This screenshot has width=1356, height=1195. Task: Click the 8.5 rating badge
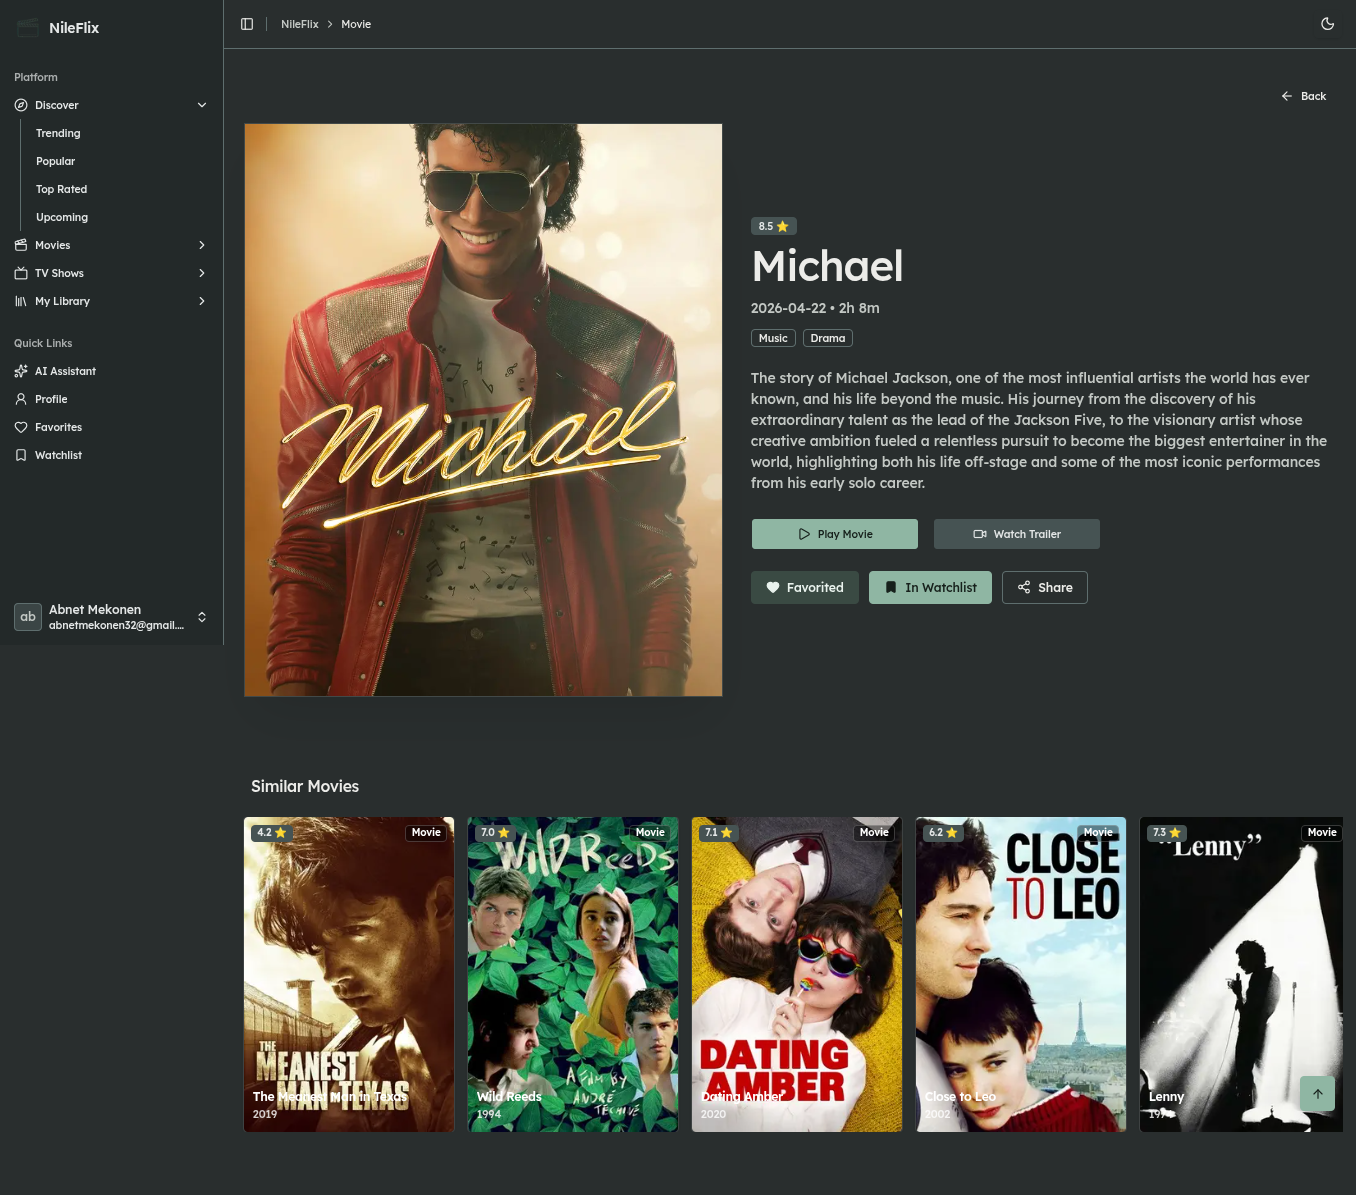pyautogui.click(x=774, y=226)
